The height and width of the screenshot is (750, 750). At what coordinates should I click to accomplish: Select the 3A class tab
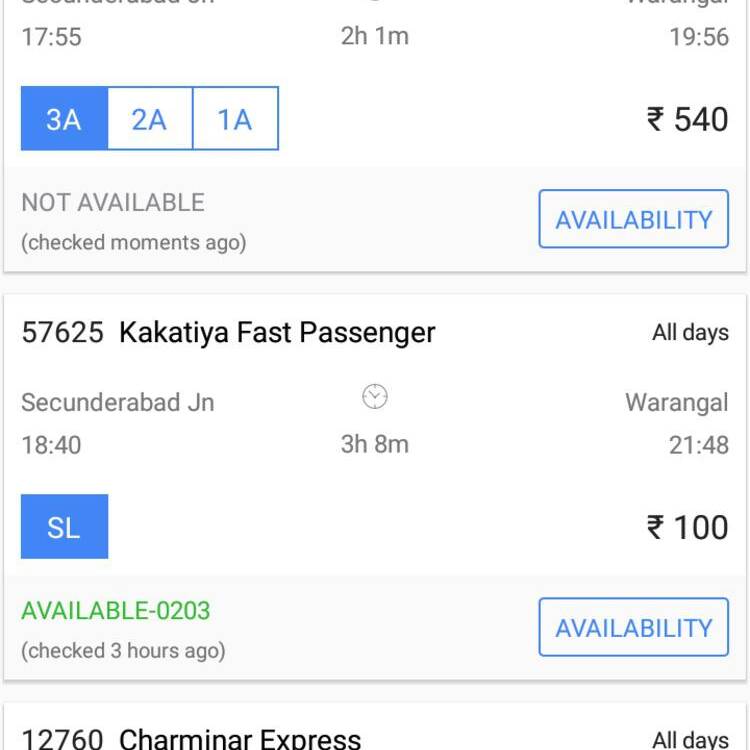pos(65,119)
